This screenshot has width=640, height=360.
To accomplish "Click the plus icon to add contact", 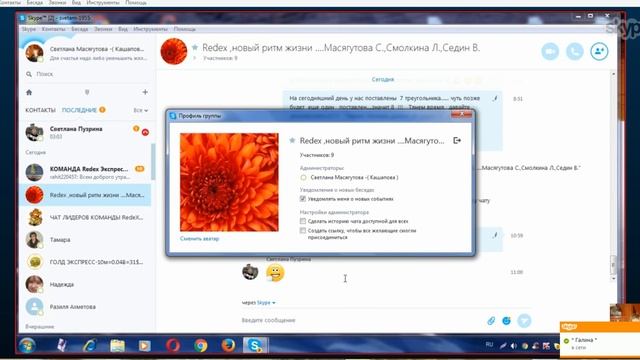I will (145, 92).
